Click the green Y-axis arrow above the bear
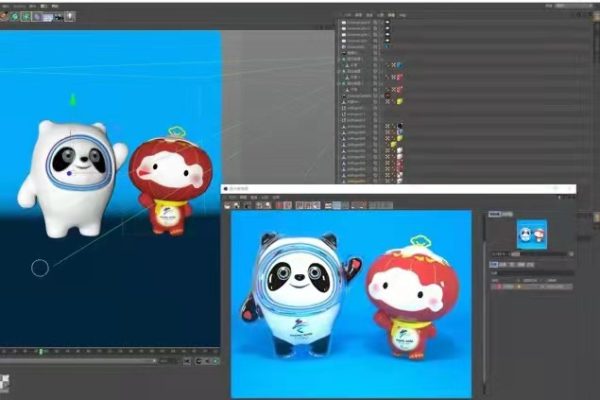 click(73, 100)
